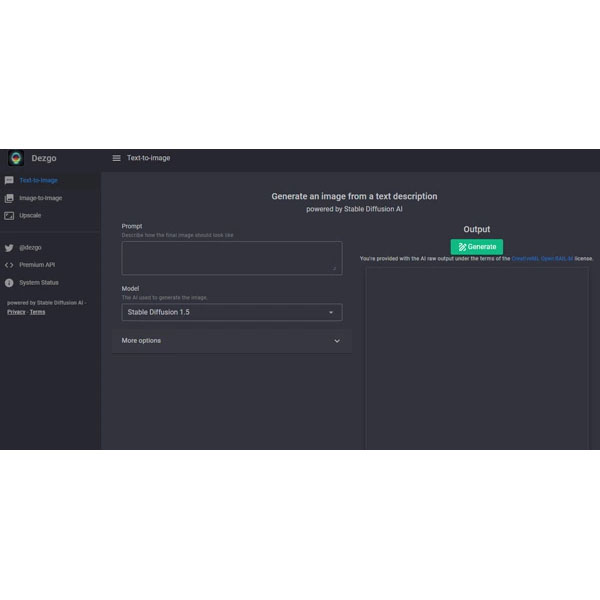
Task: Click the Premium API code brackets icon
Action: click(x=9, y=265)
